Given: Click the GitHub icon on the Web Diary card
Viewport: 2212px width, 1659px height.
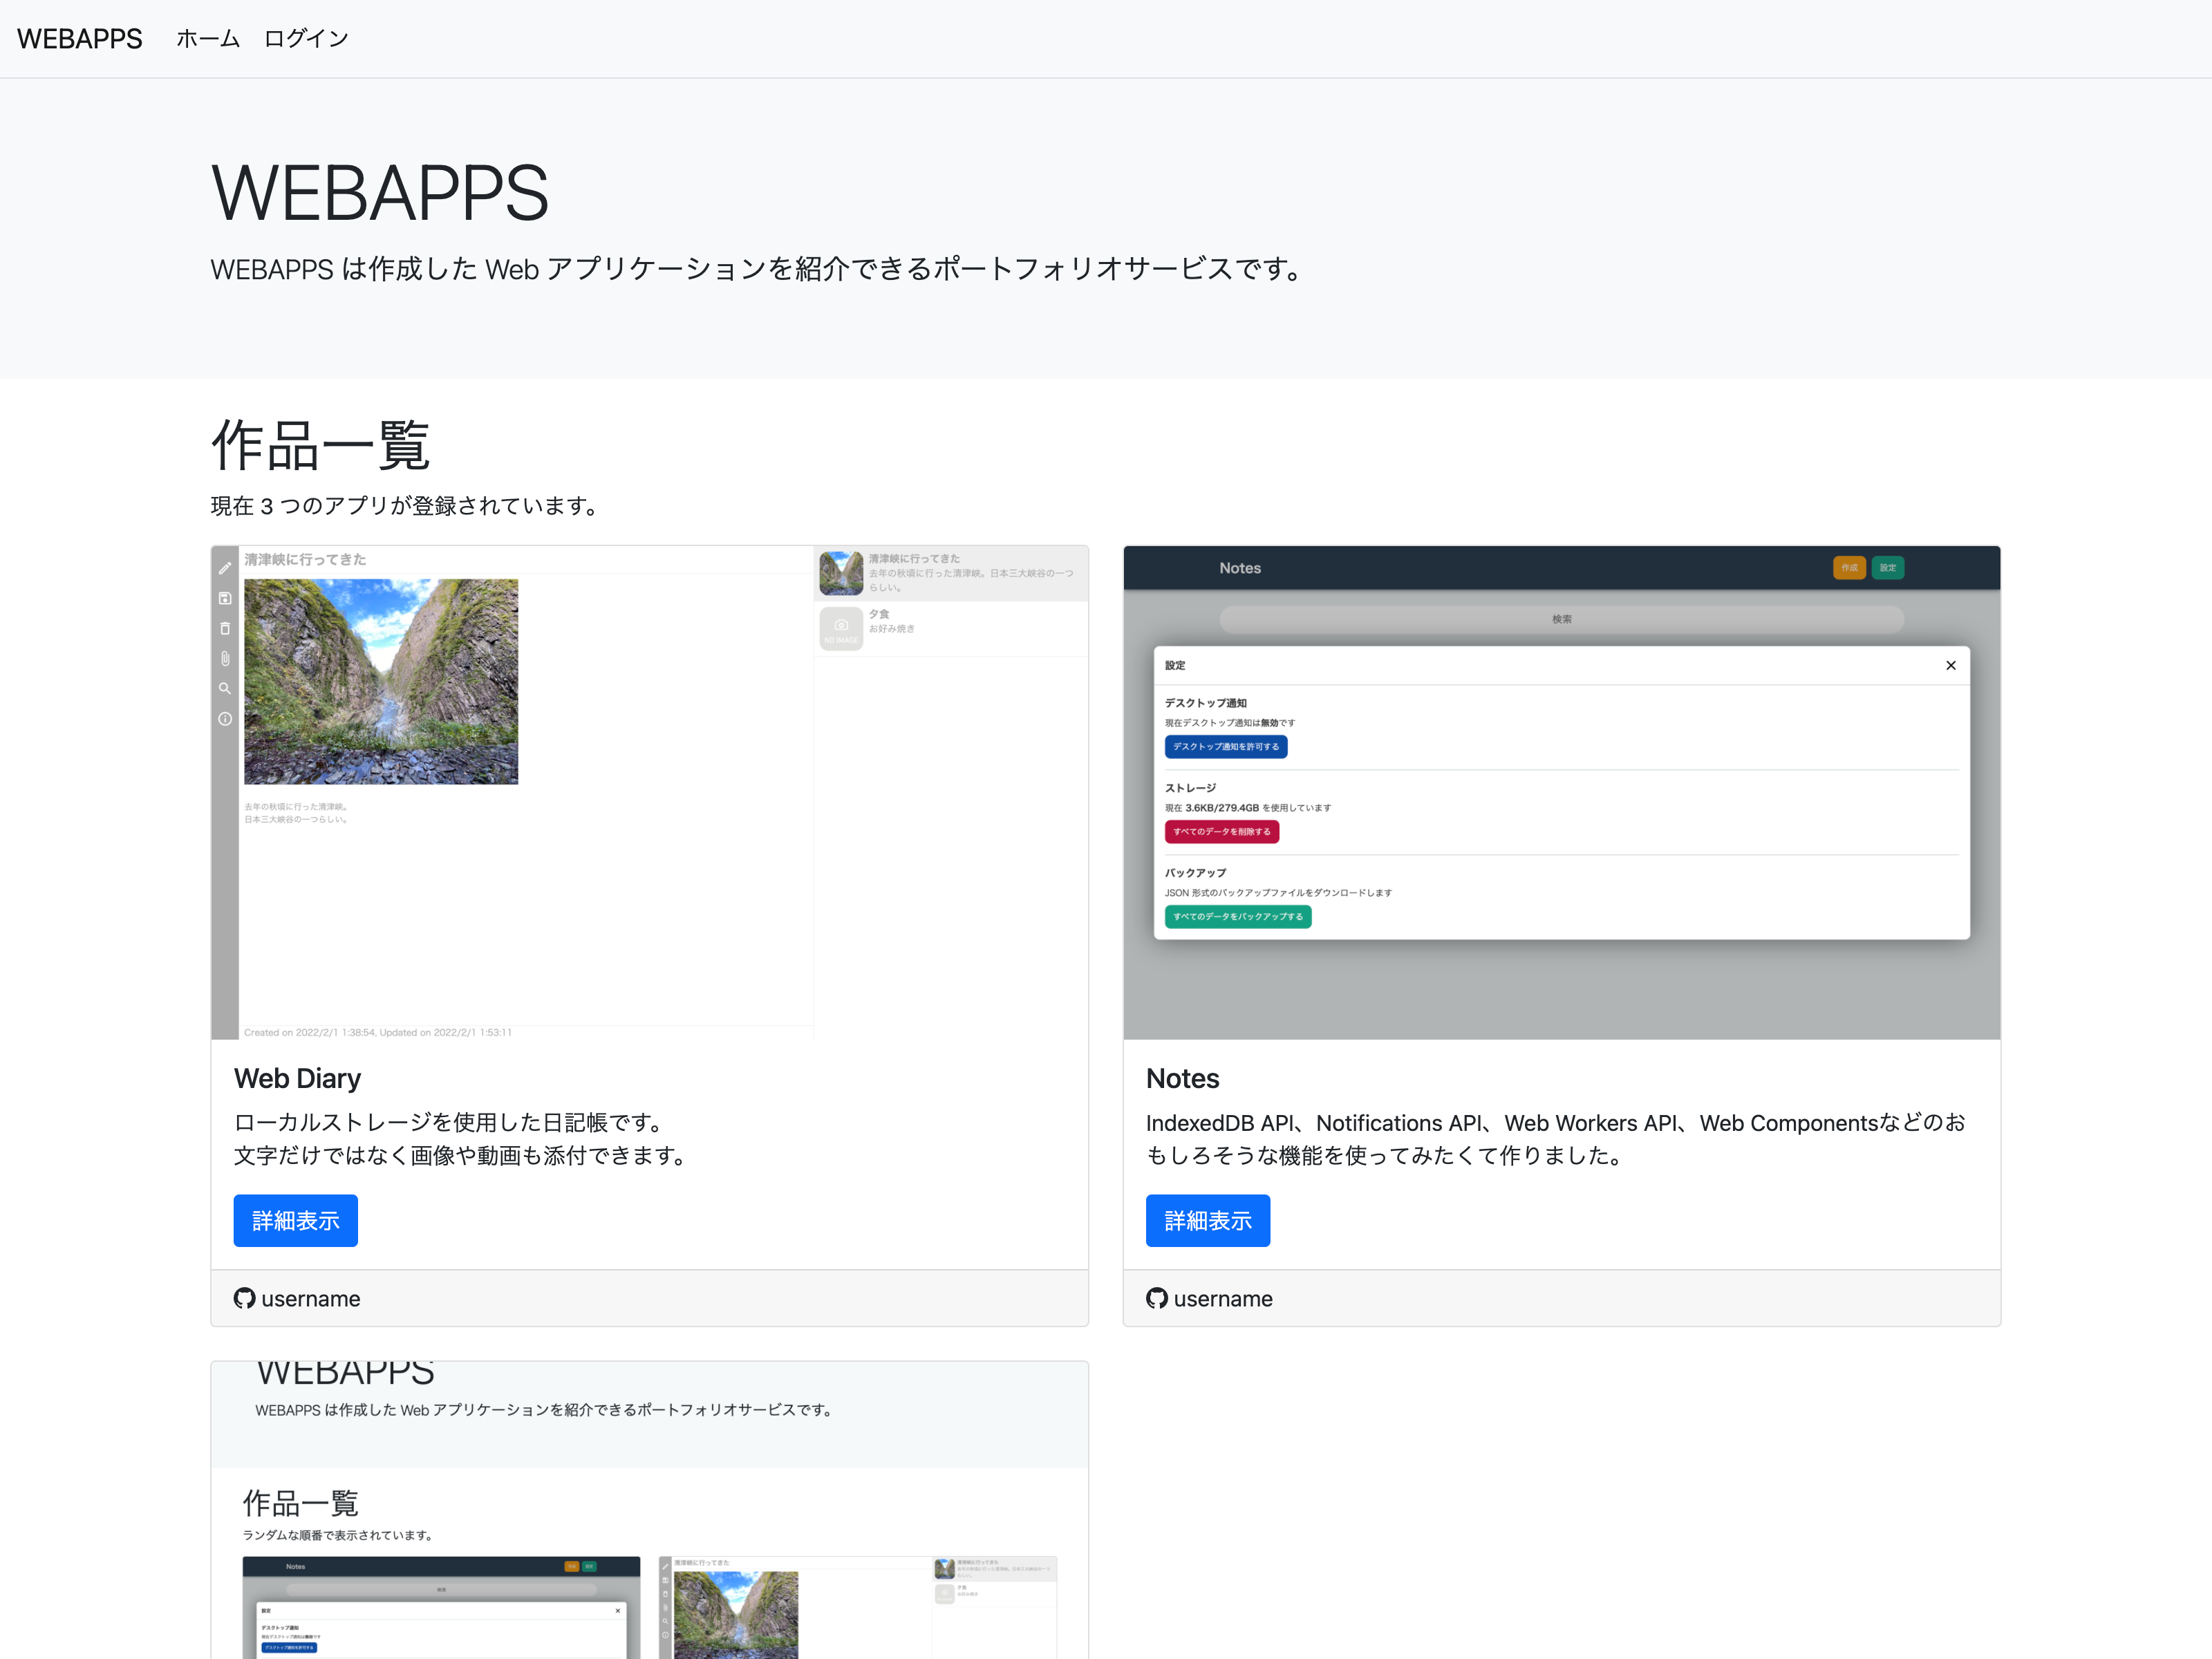Looking at the screenshot, I should [244, 1298].
